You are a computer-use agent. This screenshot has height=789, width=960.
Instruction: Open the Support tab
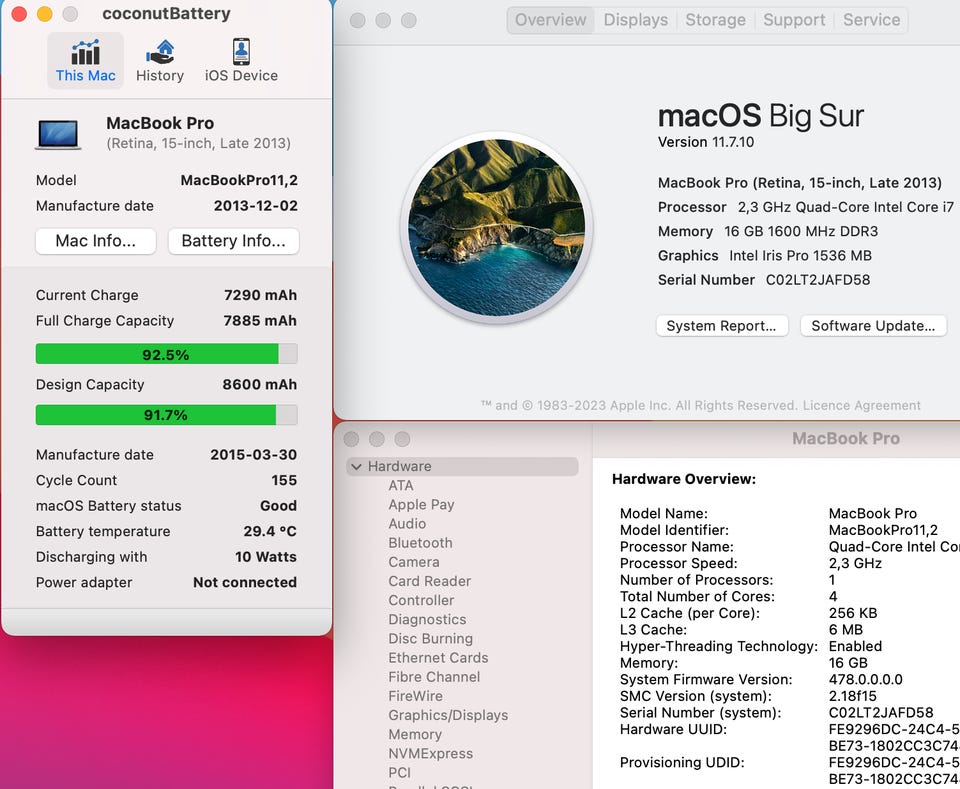794,20
